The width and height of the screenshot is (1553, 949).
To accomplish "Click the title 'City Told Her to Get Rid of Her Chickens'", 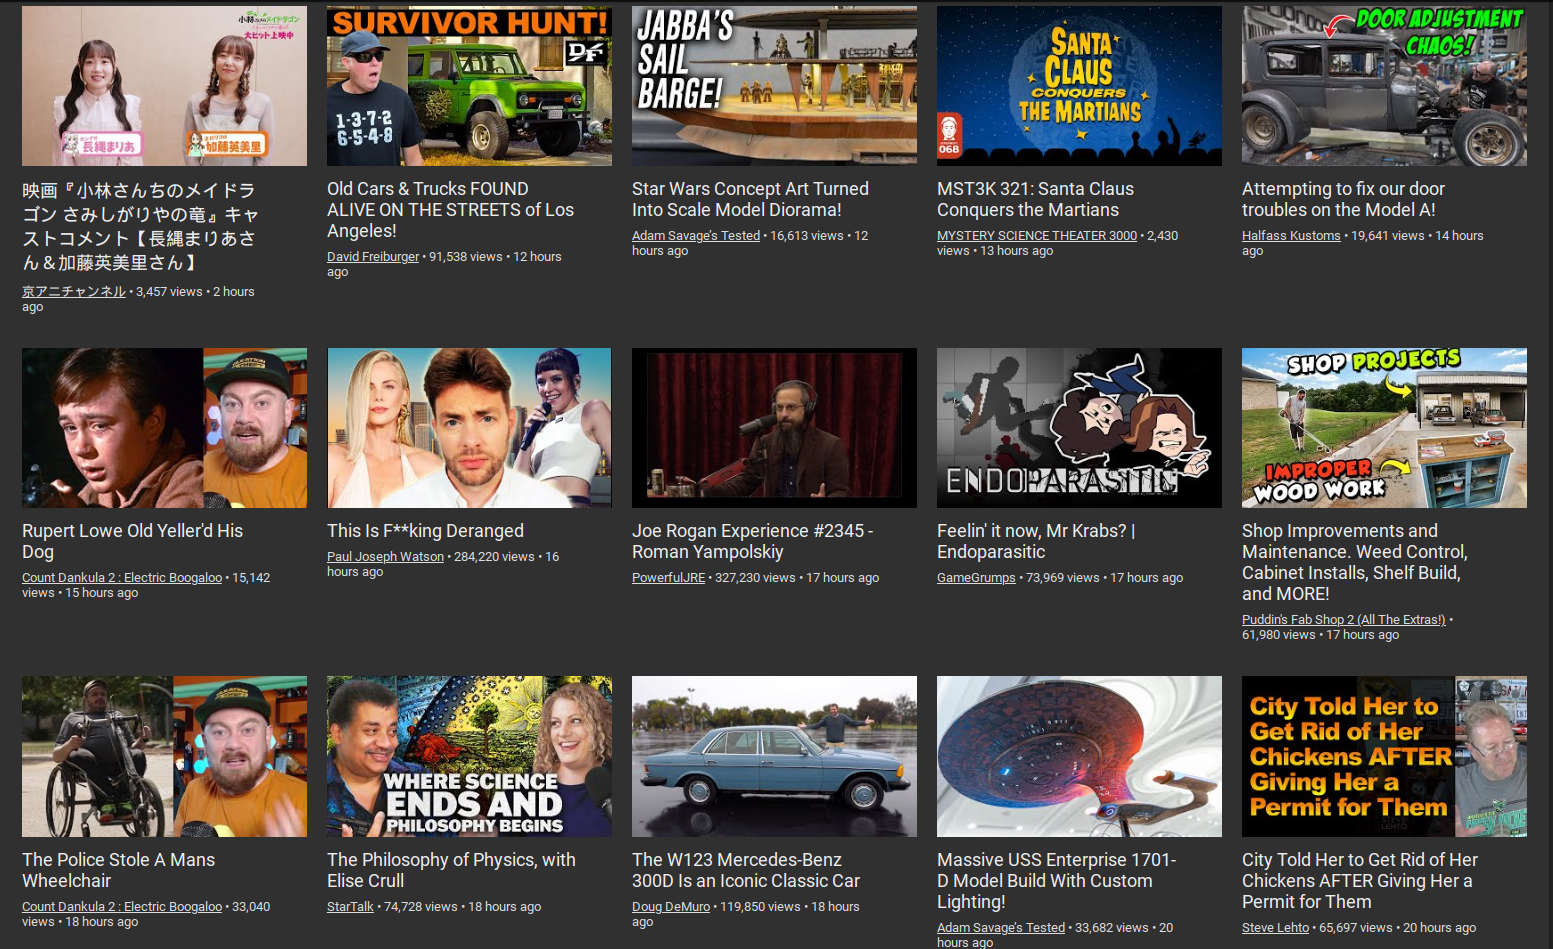I will 1360,881.
